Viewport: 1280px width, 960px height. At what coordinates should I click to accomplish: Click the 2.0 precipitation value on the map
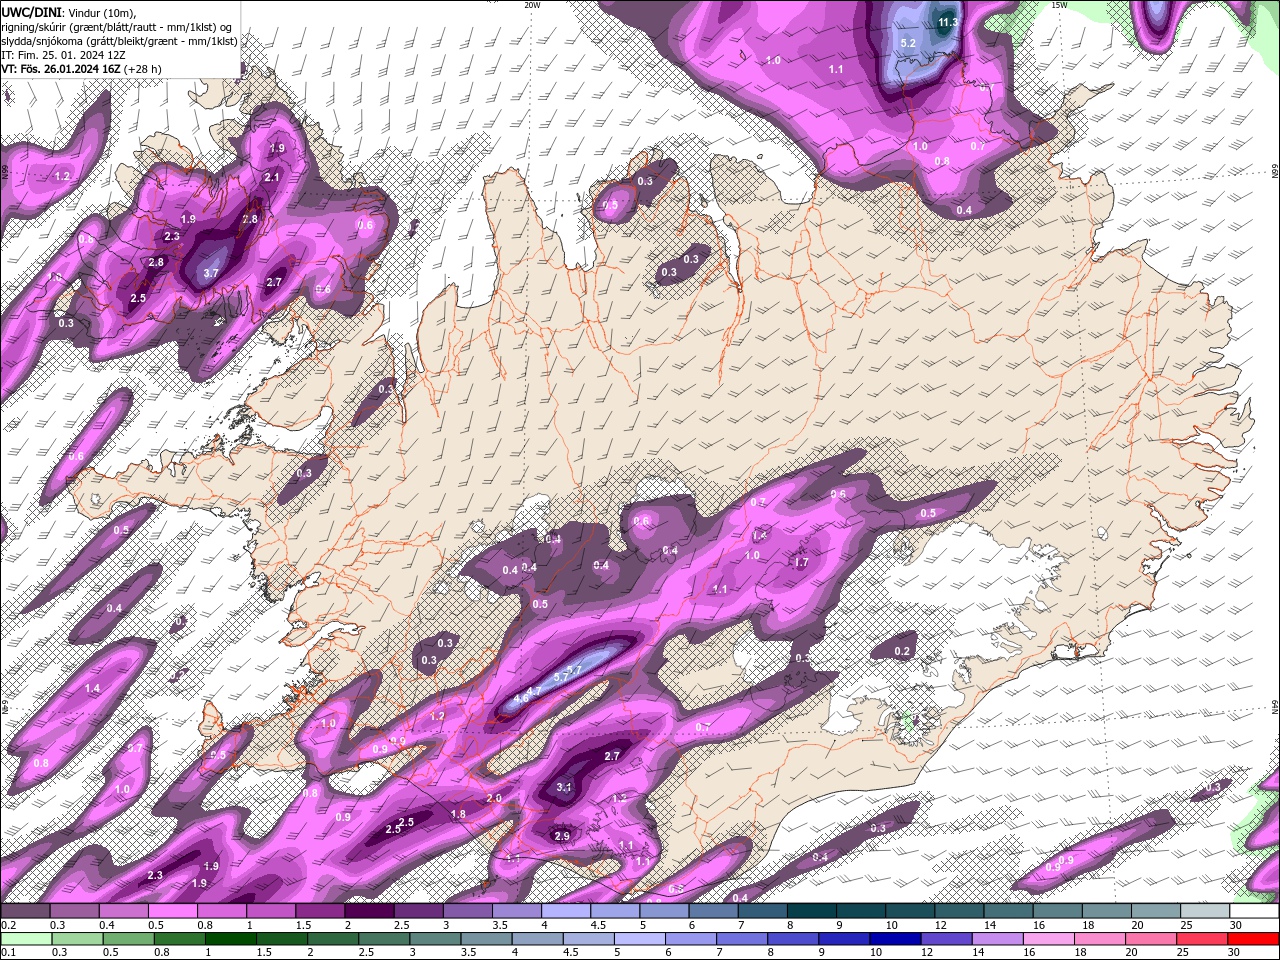click(x=494, y=799)
